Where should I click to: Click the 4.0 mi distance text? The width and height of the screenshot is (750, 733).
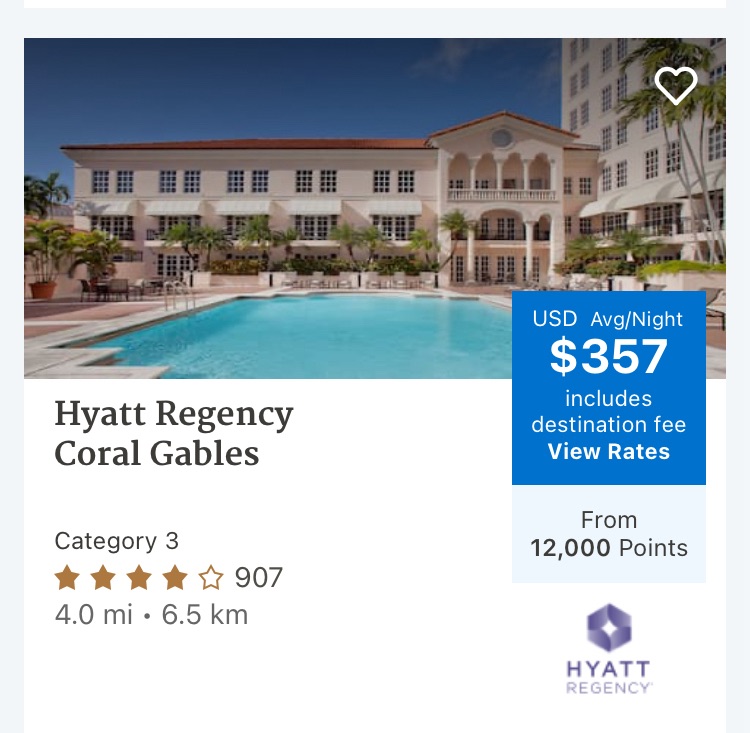coord(94,614)
